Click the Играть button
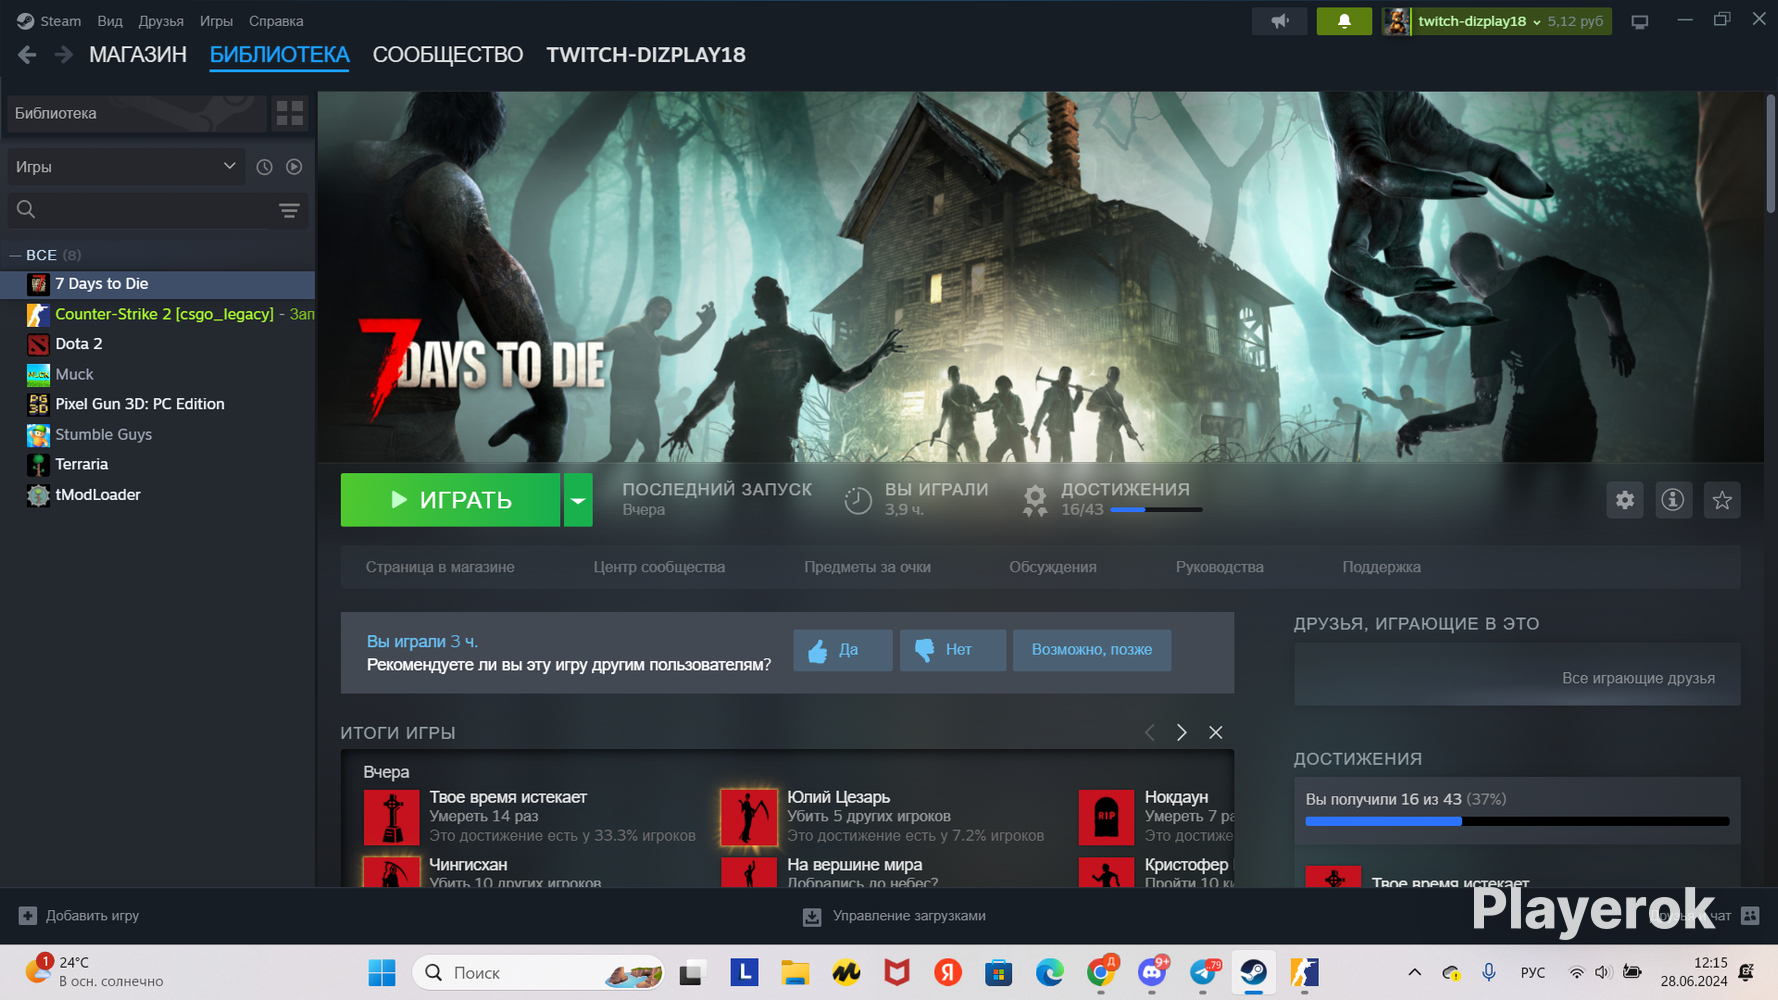 [450, 500]
